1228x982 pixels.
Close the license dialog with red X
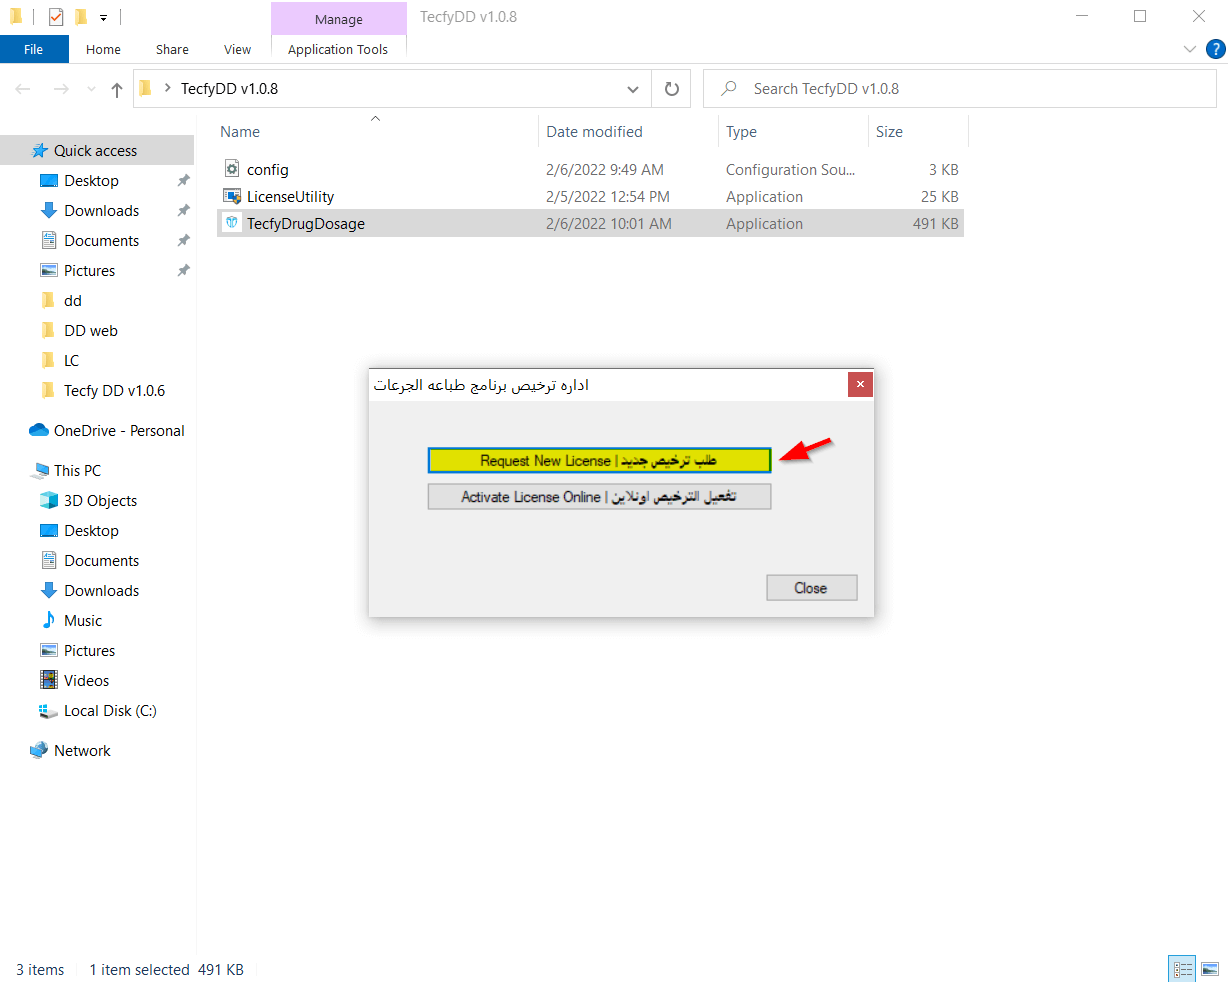[x=859, y=384]
